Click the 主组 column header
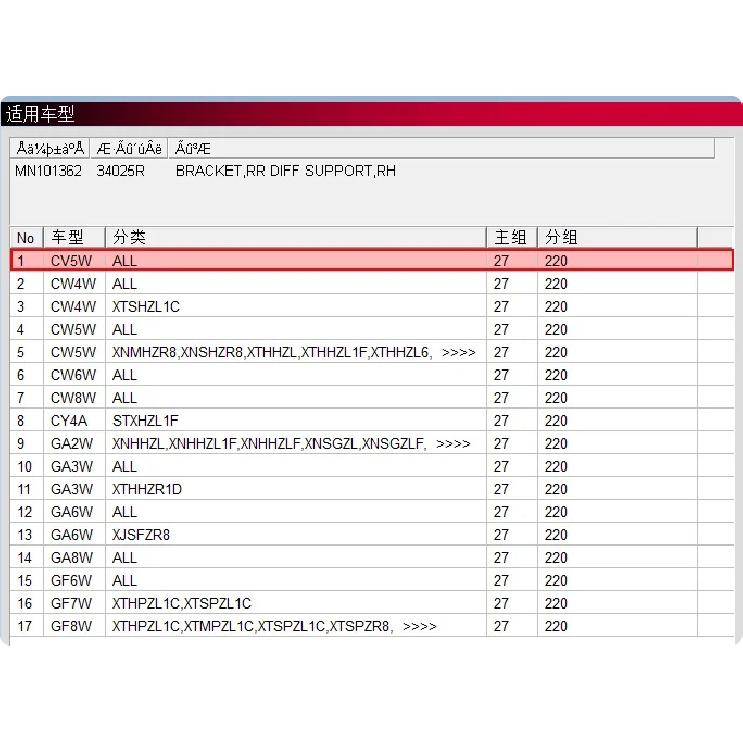 (x=512, y=237)
